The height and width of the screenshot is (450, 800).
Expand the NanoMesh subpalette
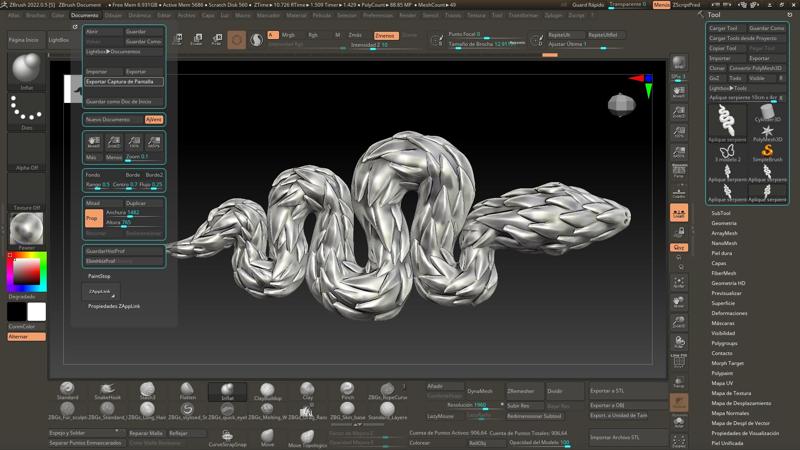click(x=724, y=243)
